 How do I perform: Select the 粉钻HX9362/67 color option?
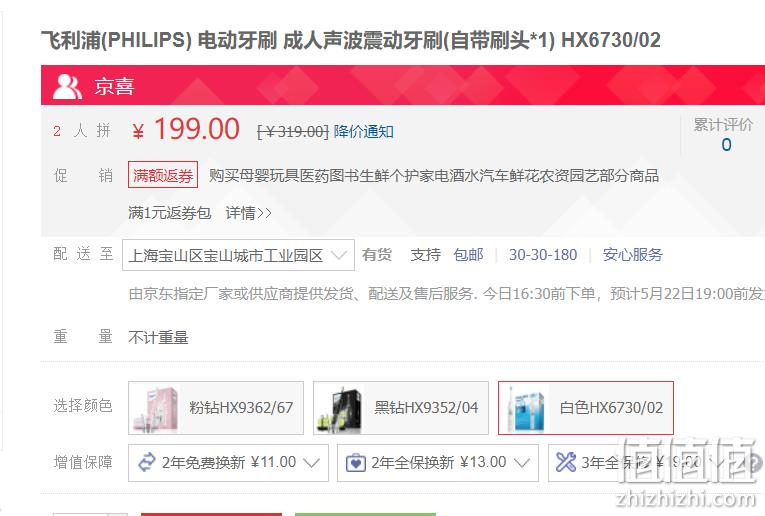tap(216, 408)
